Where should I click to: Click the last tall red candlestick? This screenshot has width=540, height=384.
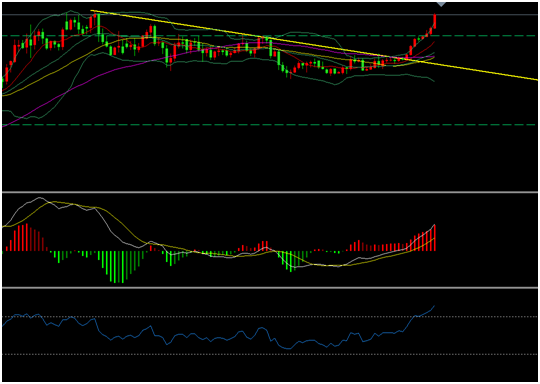435,21
